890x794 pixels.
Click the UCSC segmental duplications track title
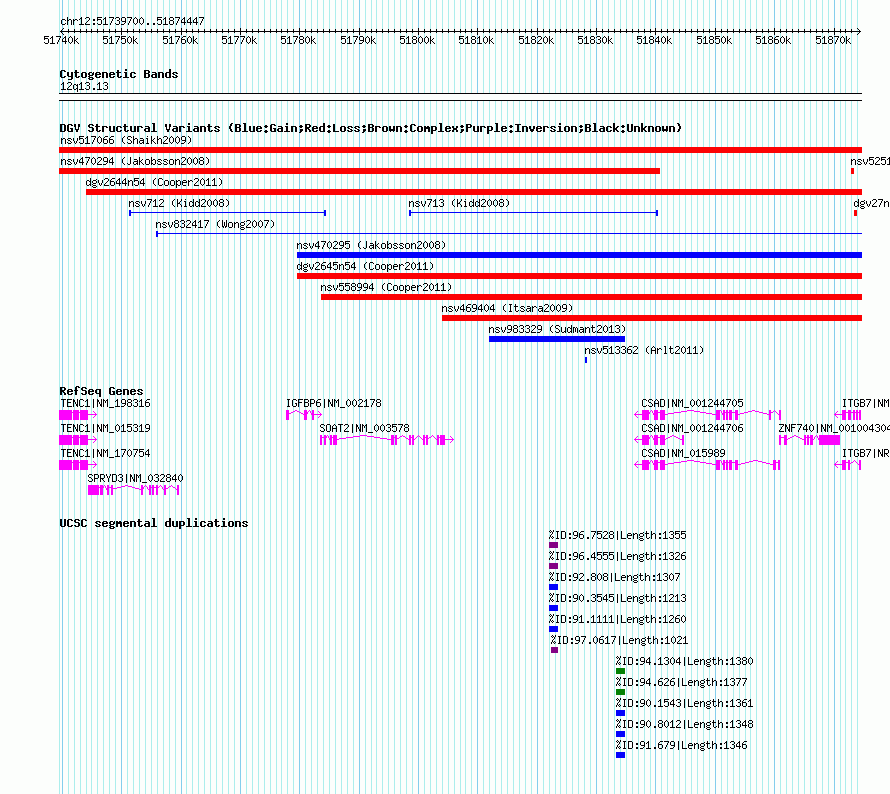(x=154, y=523)
